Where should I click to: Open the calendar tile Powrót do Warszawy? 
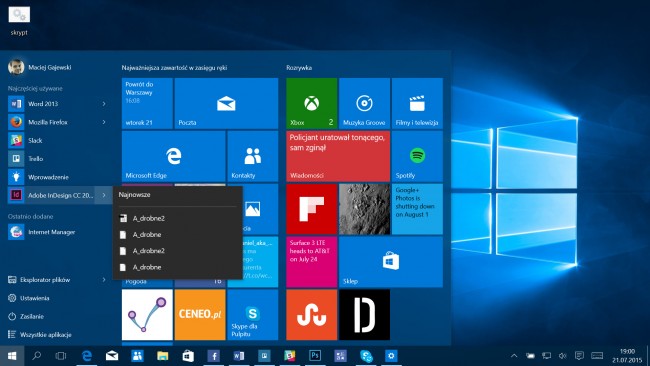147,103
